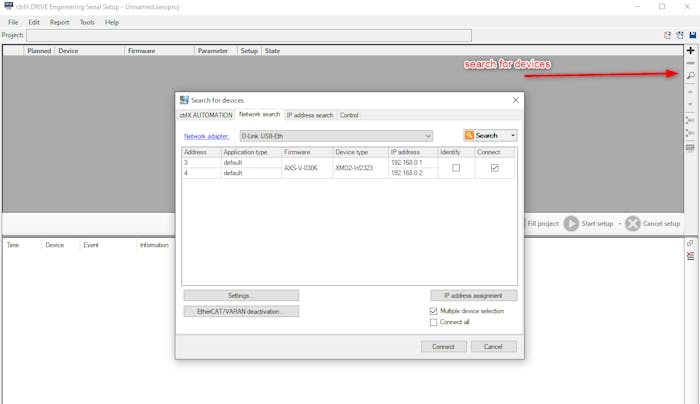Click the minus remove device icon
This screenshot has height=404, width=700.
[690, 63]
